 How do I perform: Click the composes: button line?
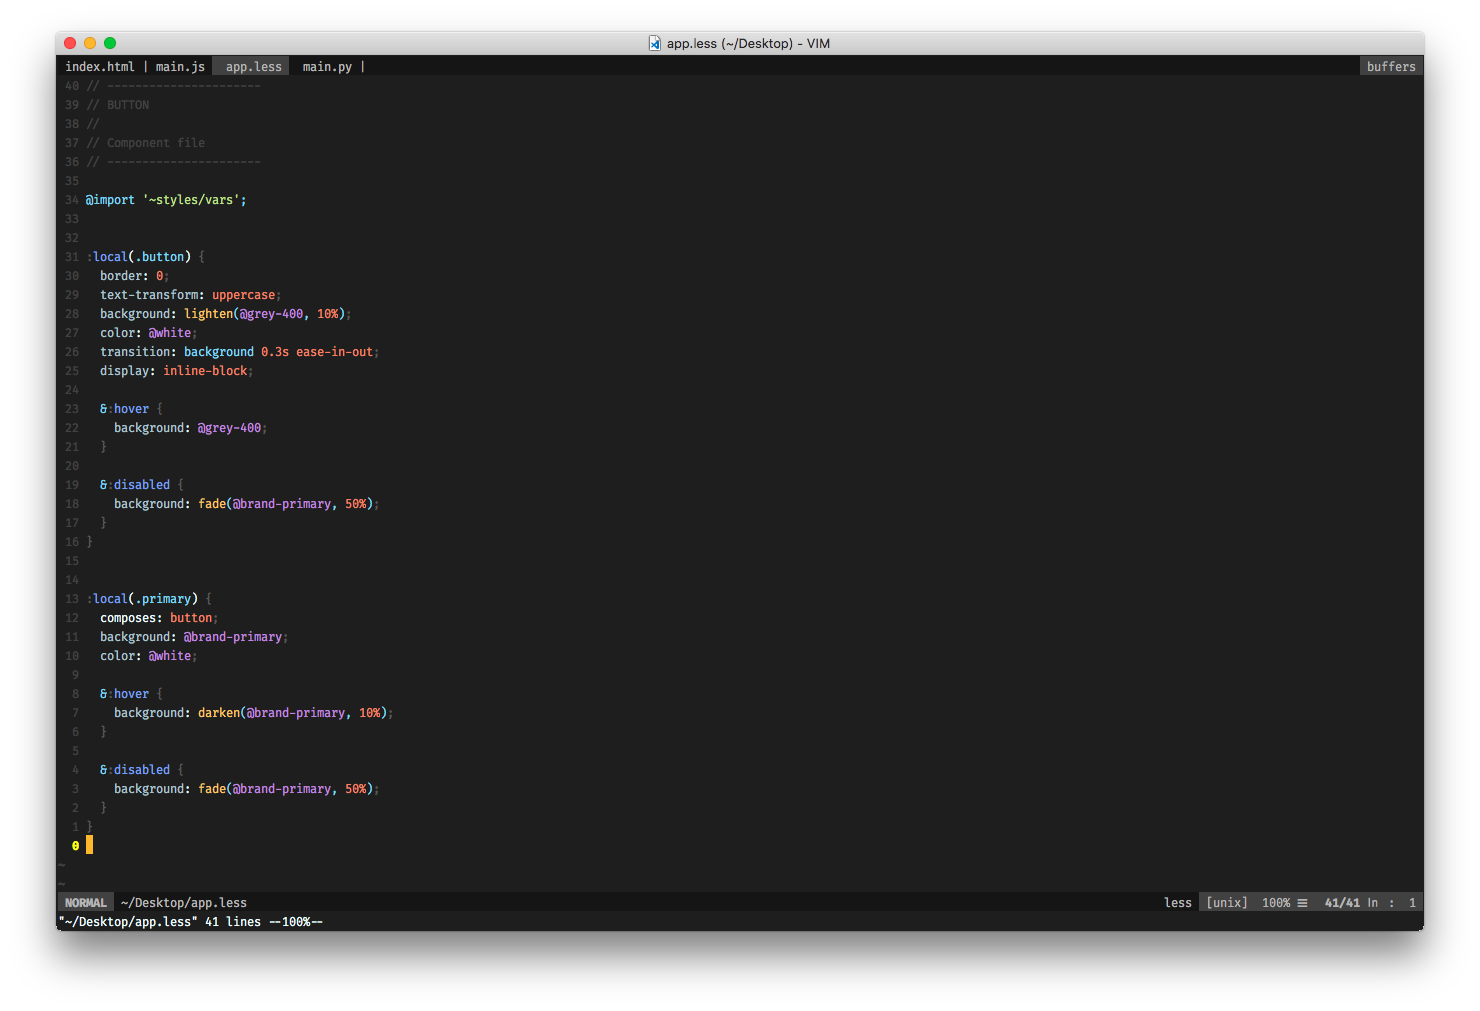point(157,618)
